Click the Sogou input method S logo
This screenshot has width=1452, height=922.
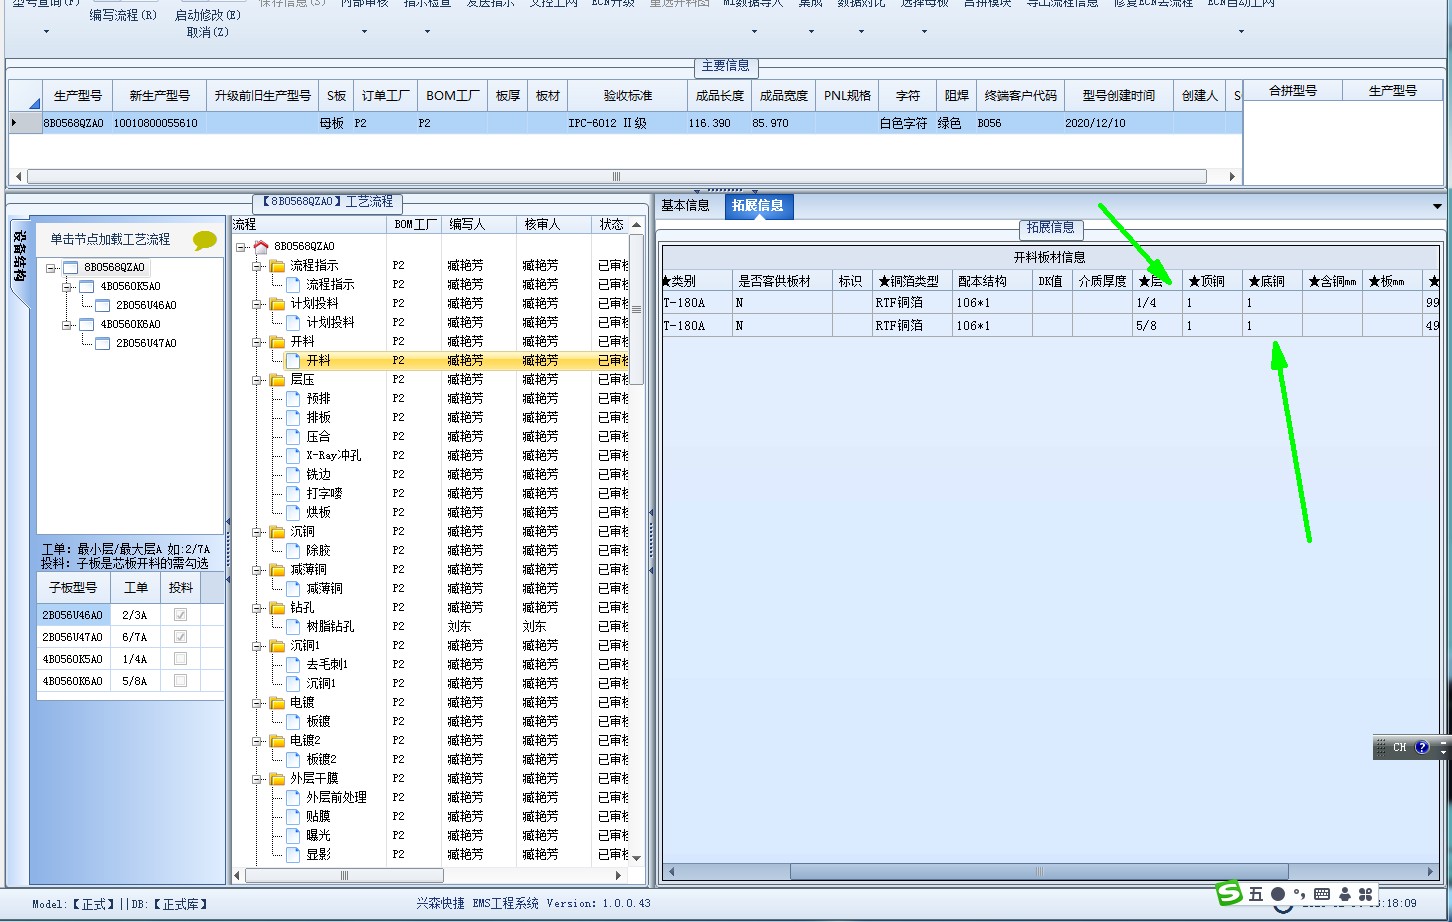click(x=1229, y=893)
